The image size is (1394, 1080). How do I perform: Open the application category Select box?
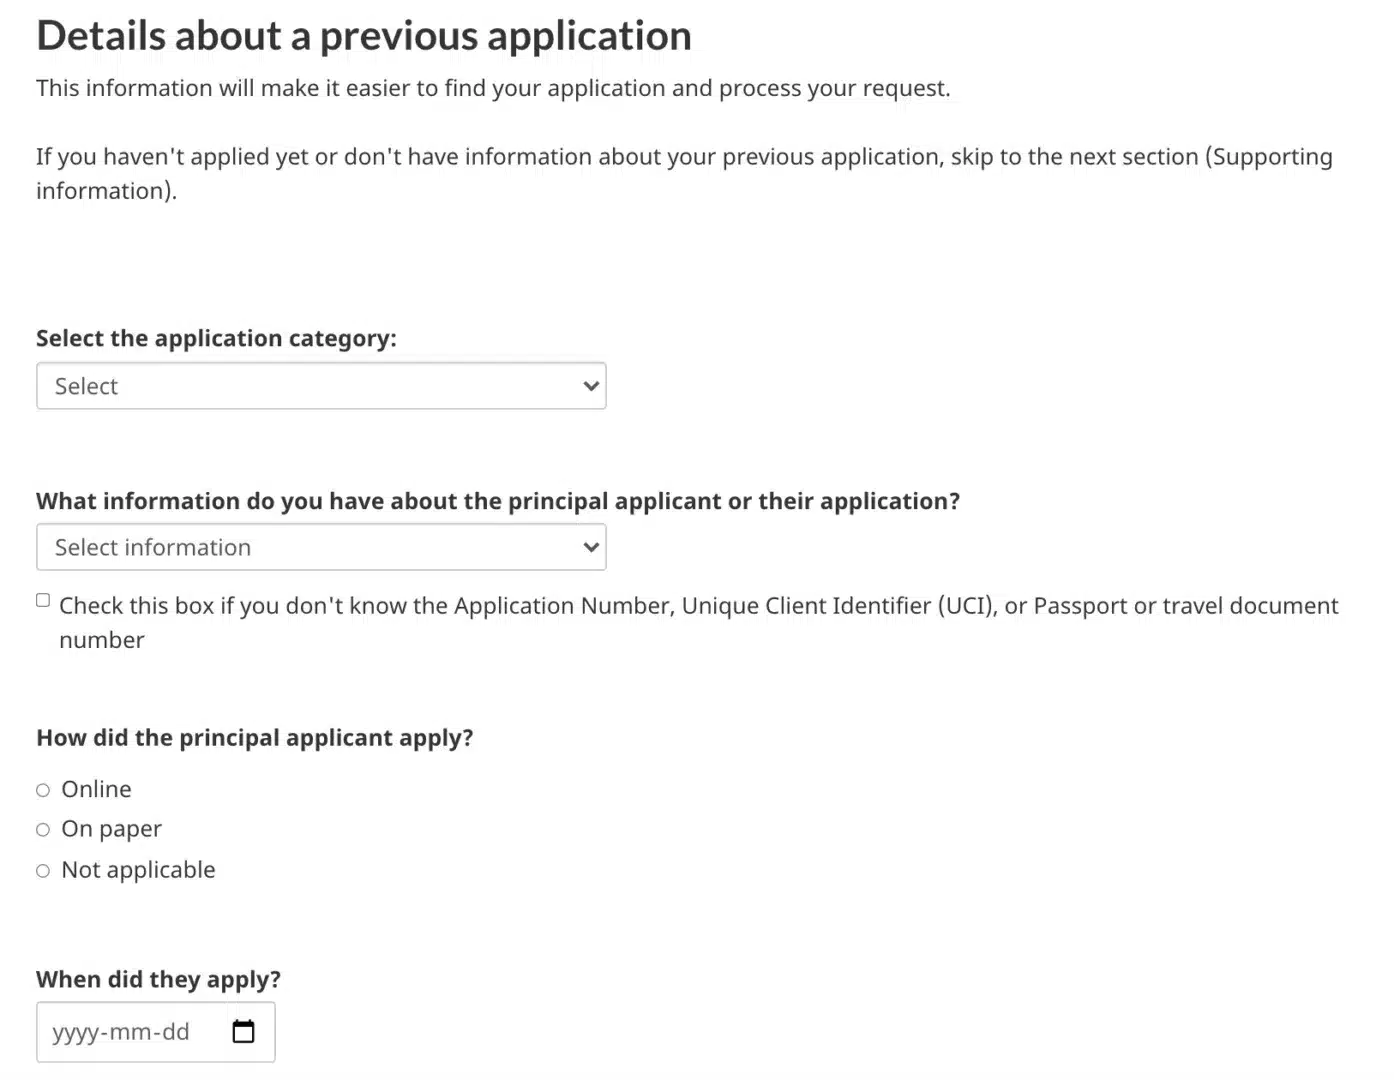[x=320, y=386]
